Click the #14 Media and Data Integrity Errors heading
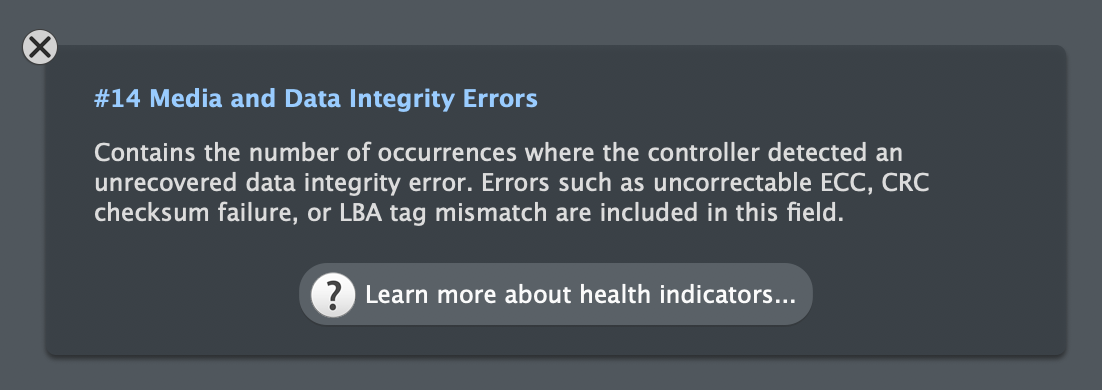 (316, 98)
